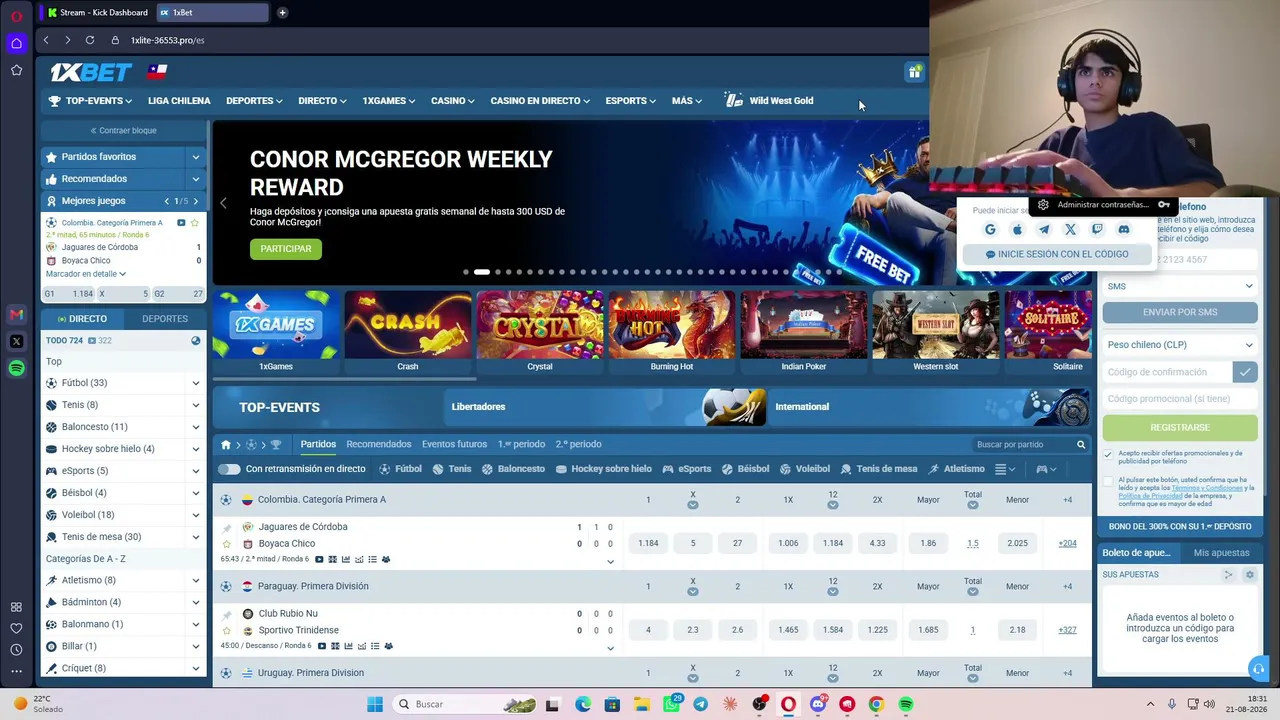Click the REGISTRARSE button

click(x=1180, y=427)
